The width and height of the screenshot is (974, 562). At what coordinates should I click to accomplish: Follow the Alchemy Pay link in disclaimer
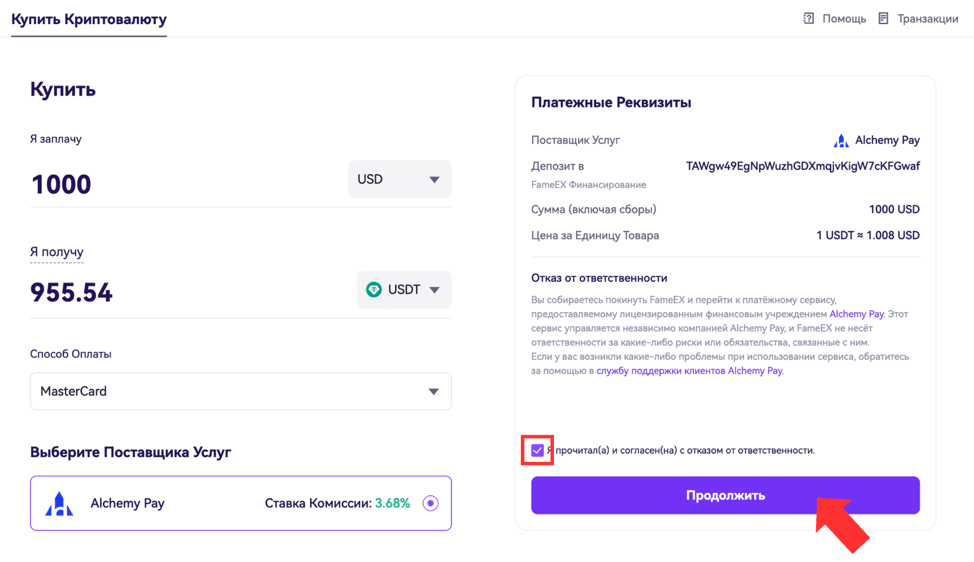coord(857,314)
